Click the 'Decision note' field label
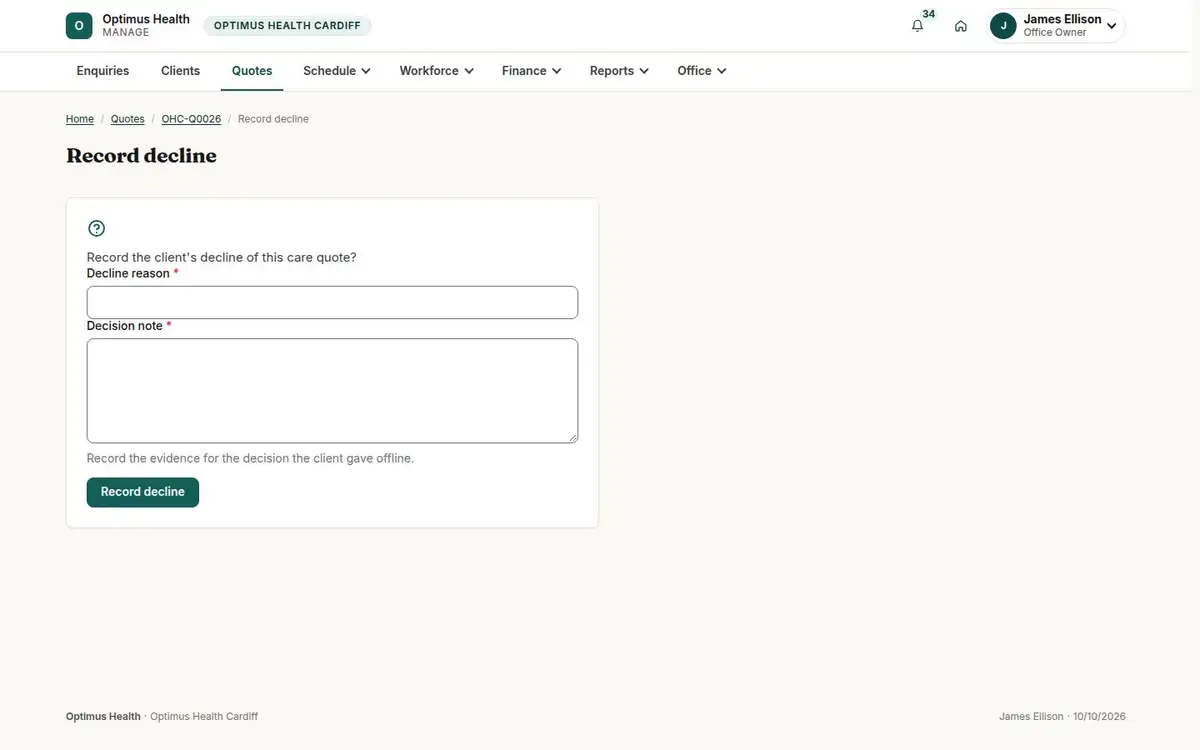Screen dimensions: 1200x750 point(125,325)
